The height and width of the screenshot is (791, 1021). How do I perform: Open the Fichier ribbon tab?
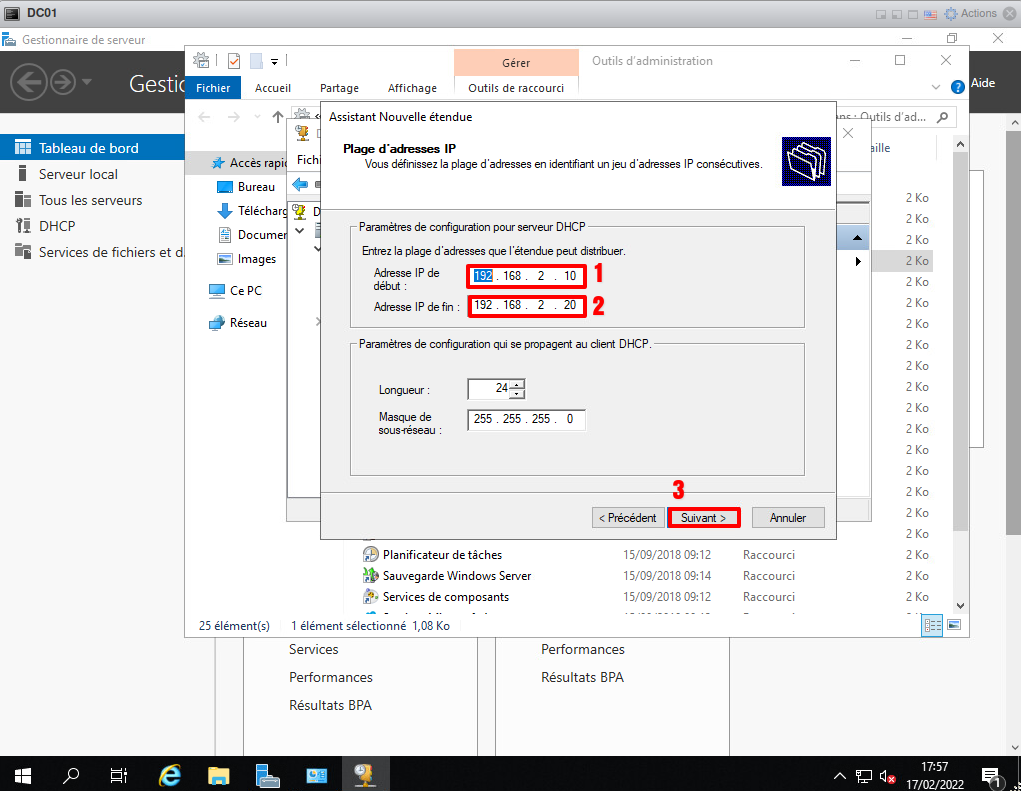coord(213,88)
